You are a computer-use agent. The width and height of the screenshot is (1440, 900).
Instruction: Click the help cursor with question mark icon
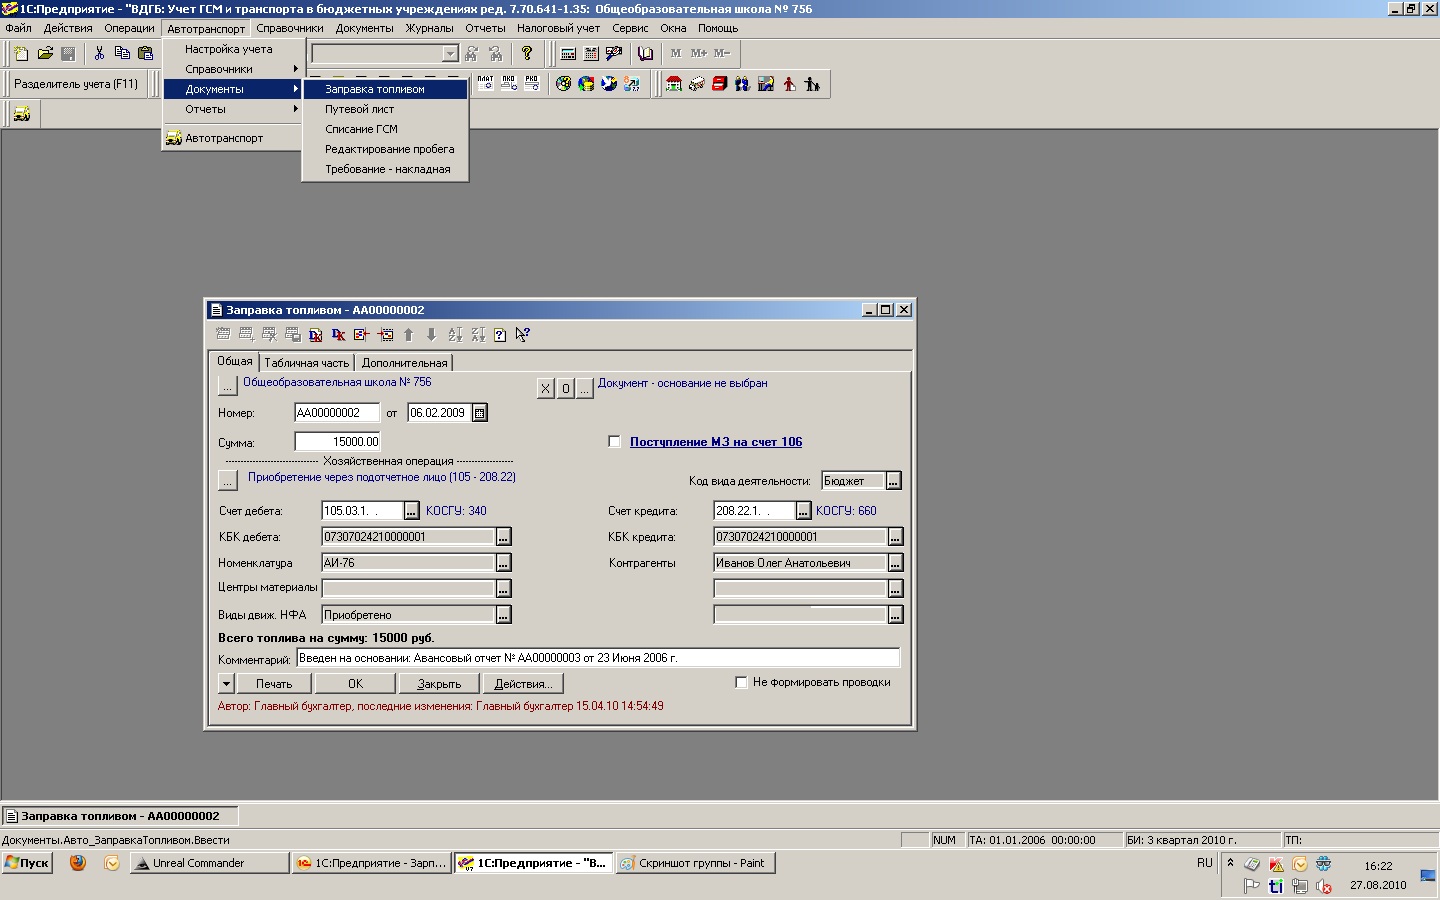522,335
